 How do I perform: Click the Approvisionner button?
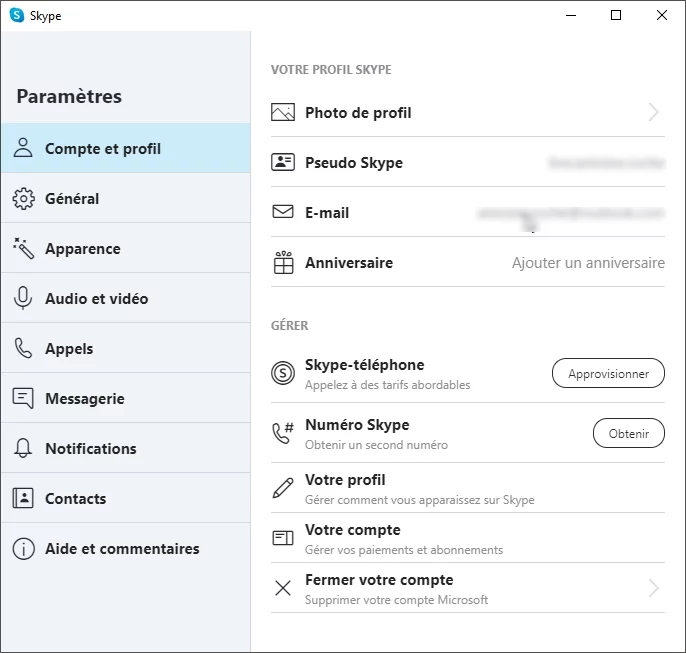point(608,373)
